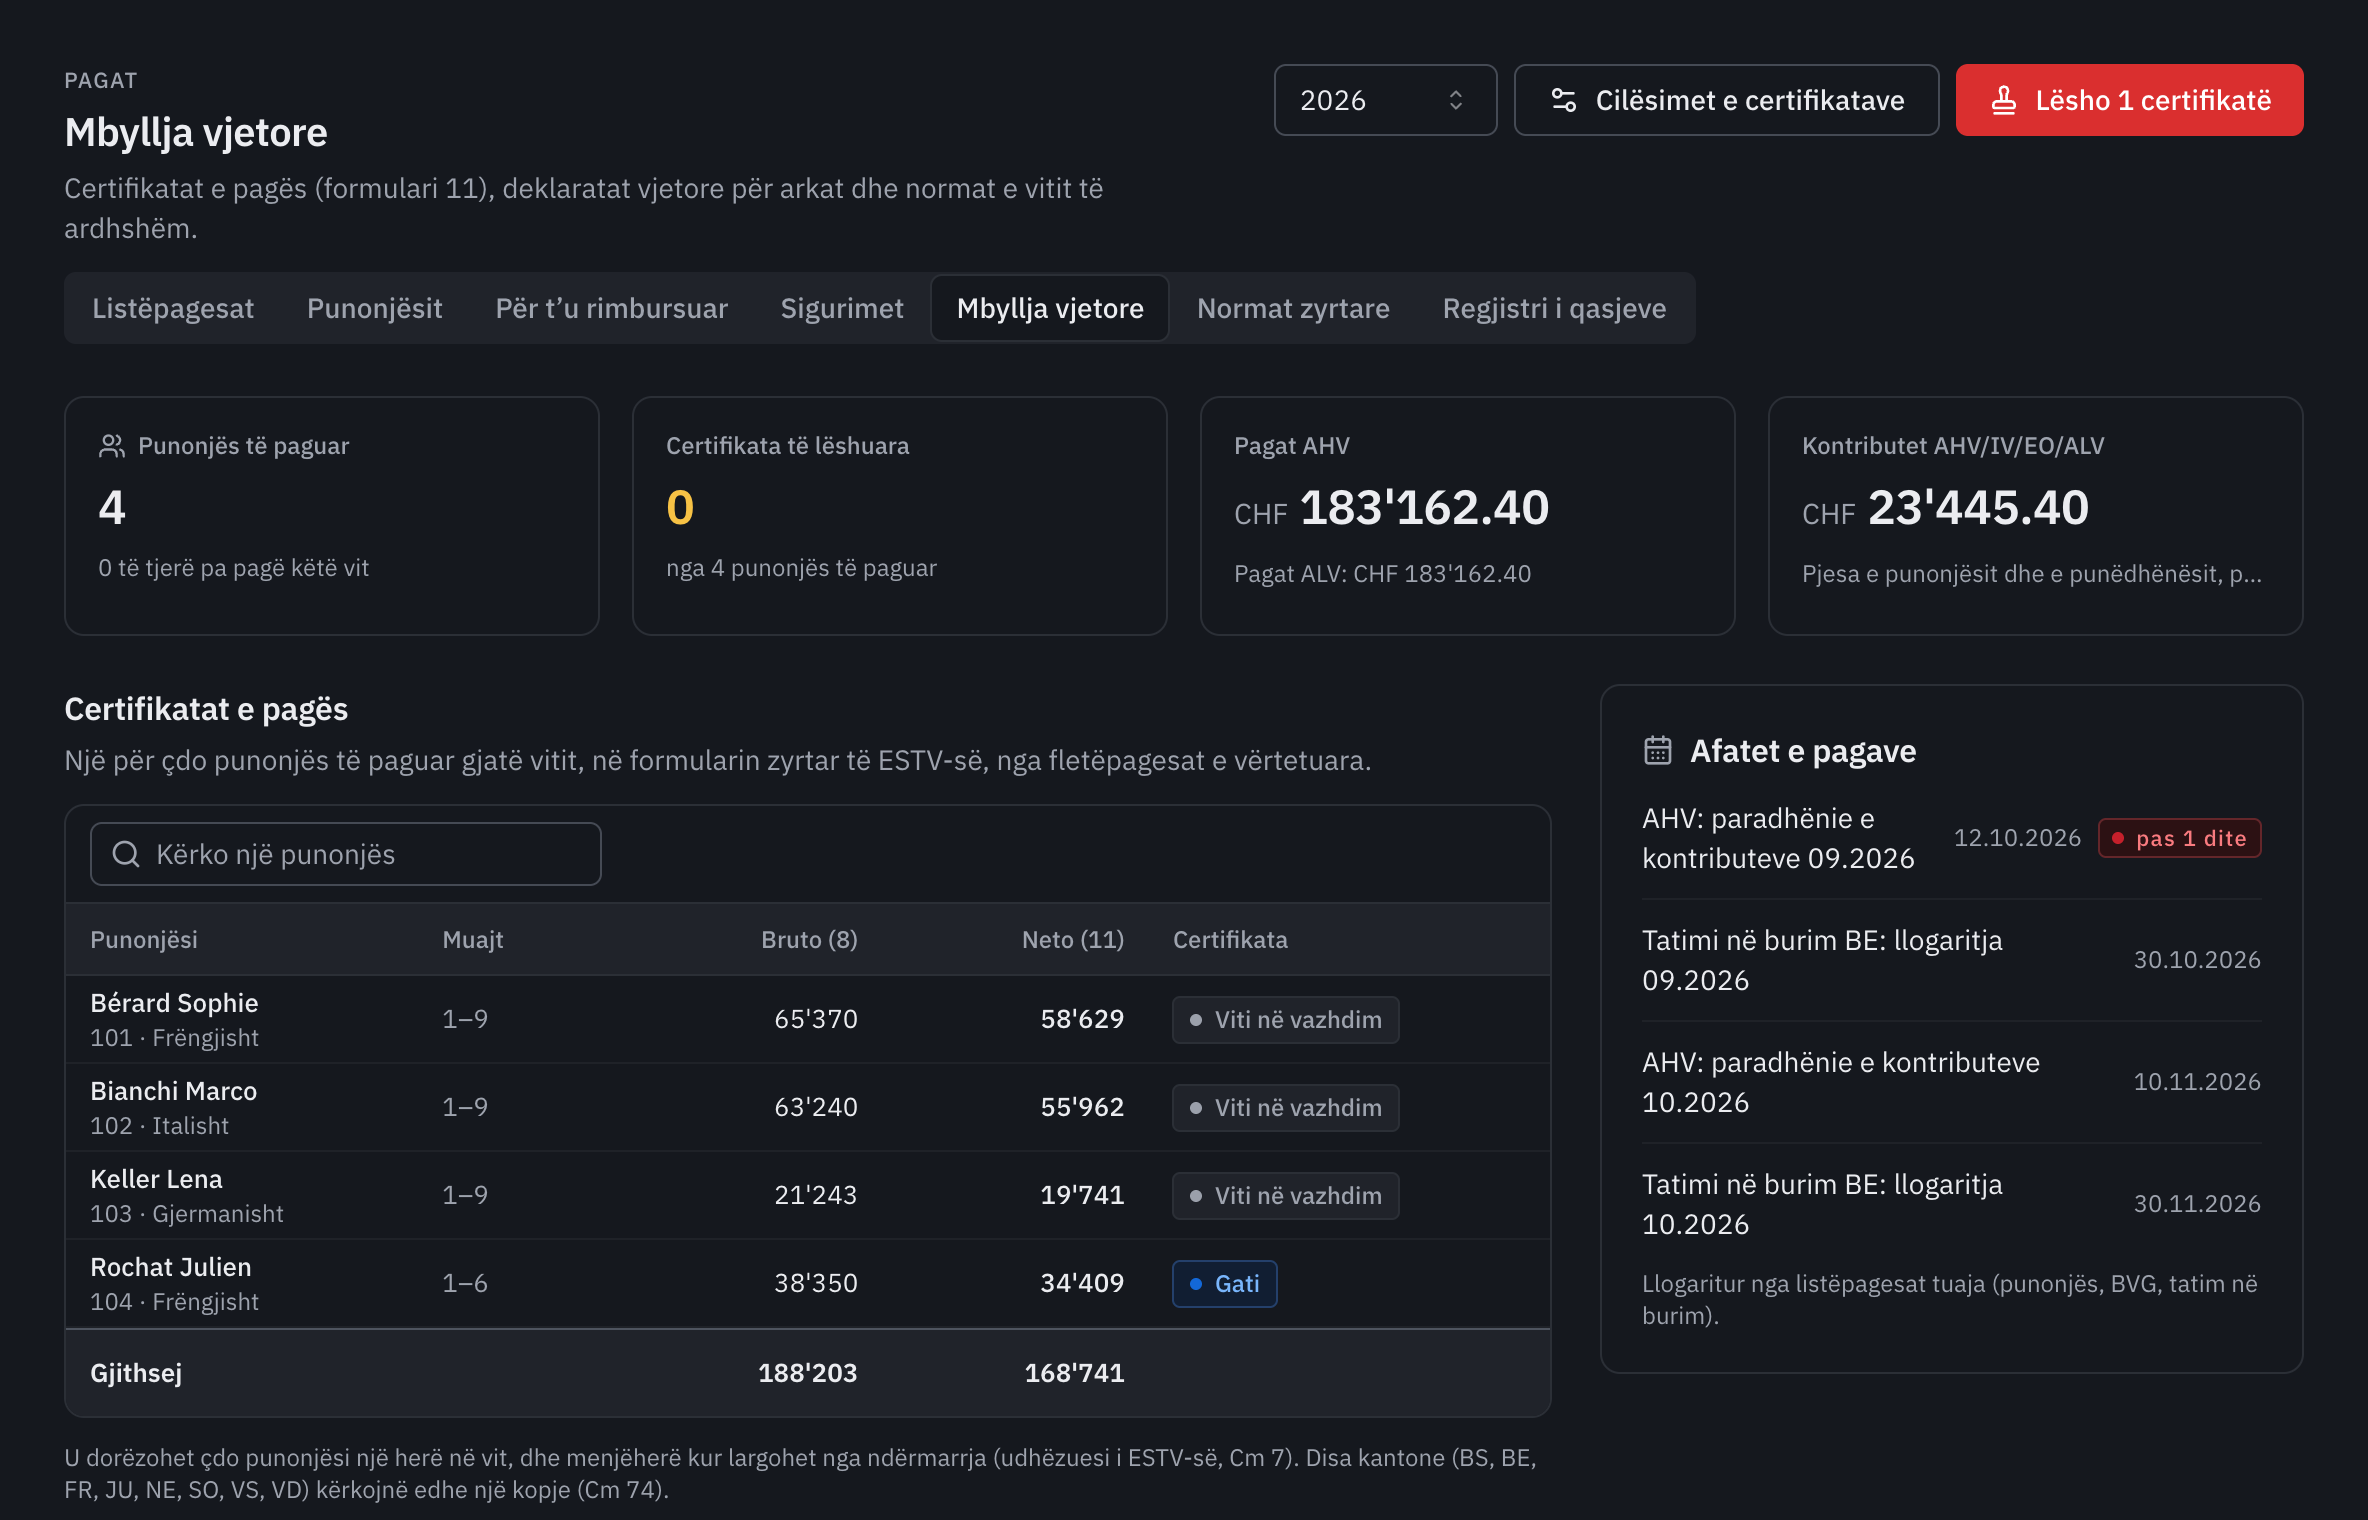2368x1520 pixels.
Task: Click the Rochat Julien employee name
Action: pyautogui.click(x=171, y=1267)
